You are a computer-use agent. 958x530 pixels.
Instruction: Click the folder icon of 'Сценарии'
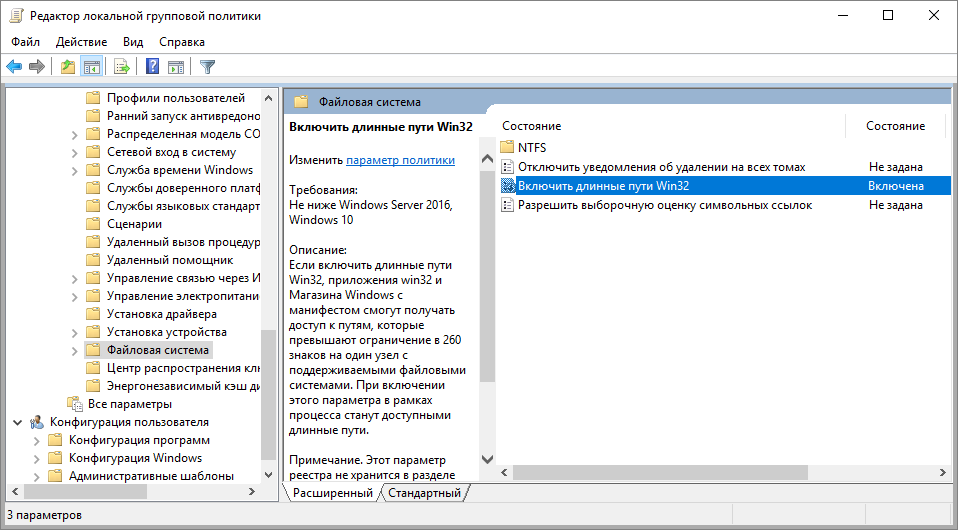click(x=93, y=224)
